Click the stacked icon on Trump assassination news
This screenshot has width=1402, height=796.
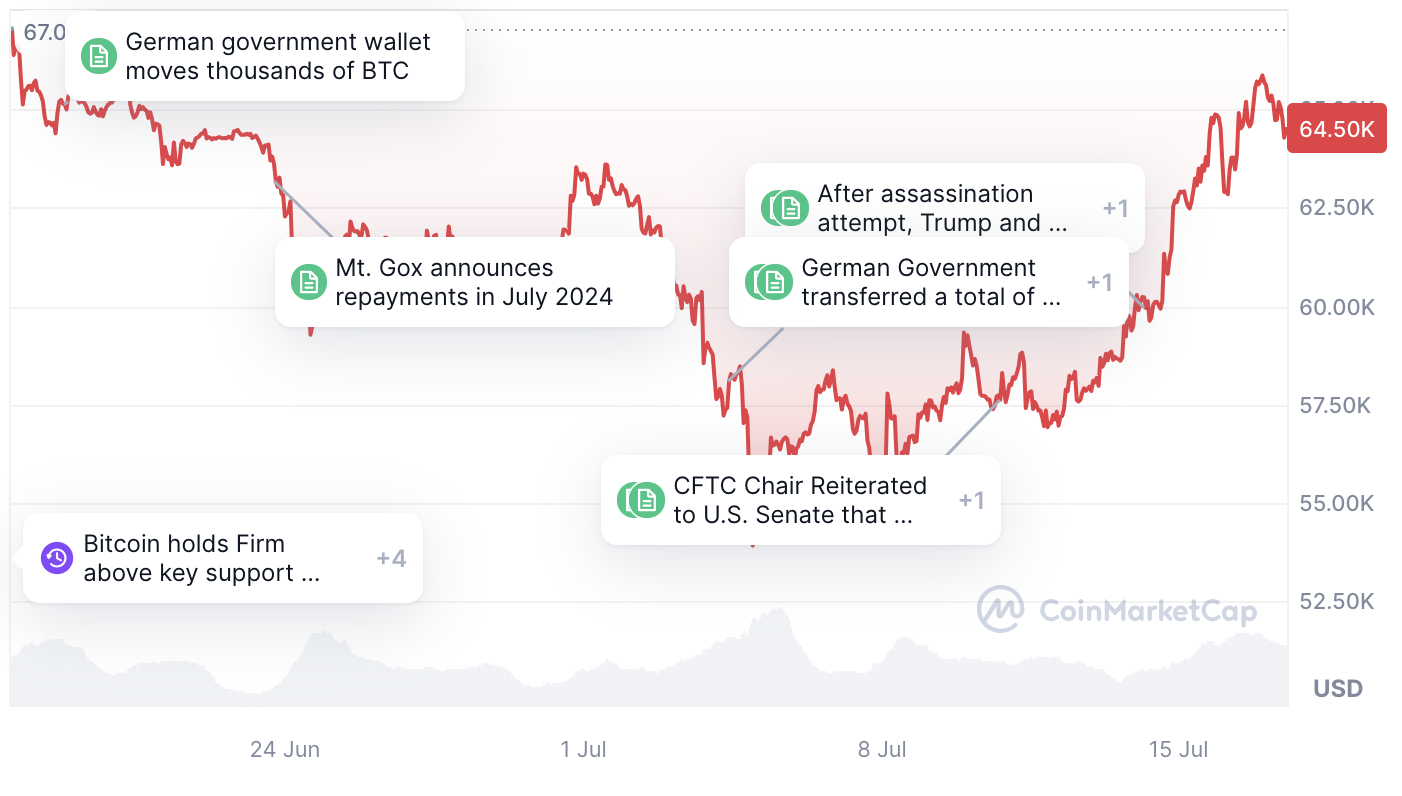click(786, 208)
